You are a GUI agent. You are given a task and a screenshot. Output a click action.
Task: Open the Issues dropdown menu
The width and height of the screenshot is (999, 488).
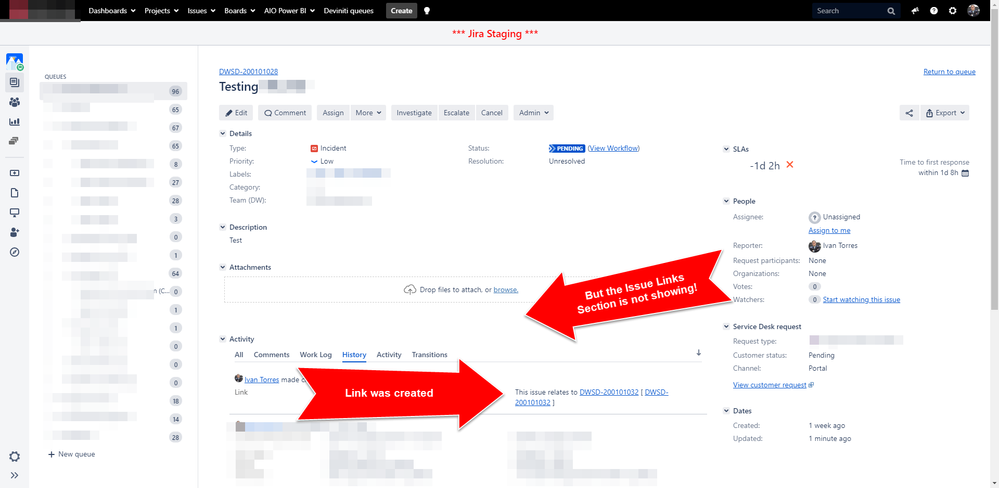click(x=201, y=11)
